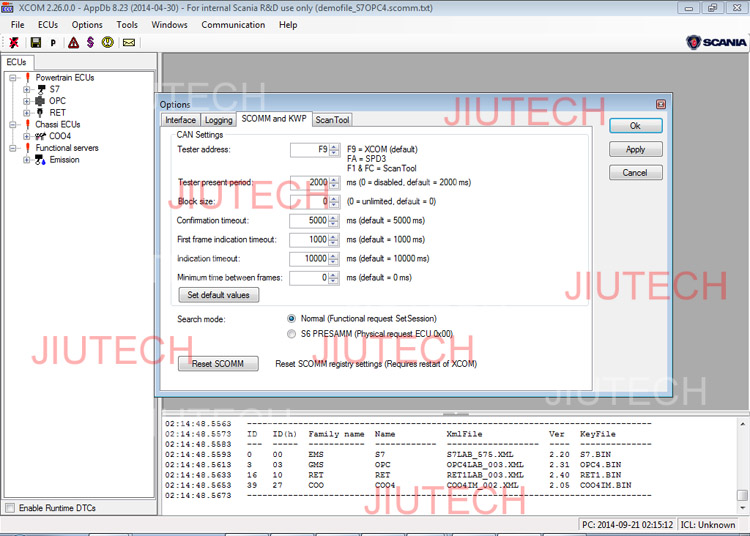Open the File menu

[18, 25]
